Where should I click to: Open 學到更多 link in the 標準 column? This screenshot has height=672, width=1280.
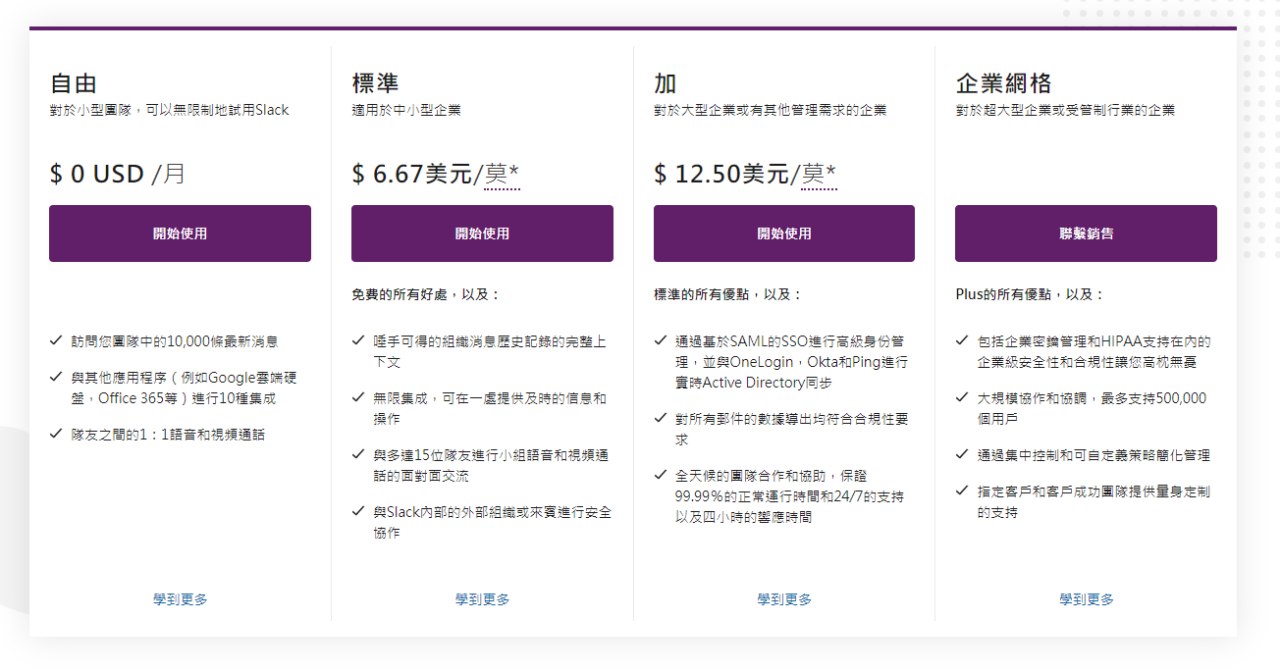tap(482, 599)
